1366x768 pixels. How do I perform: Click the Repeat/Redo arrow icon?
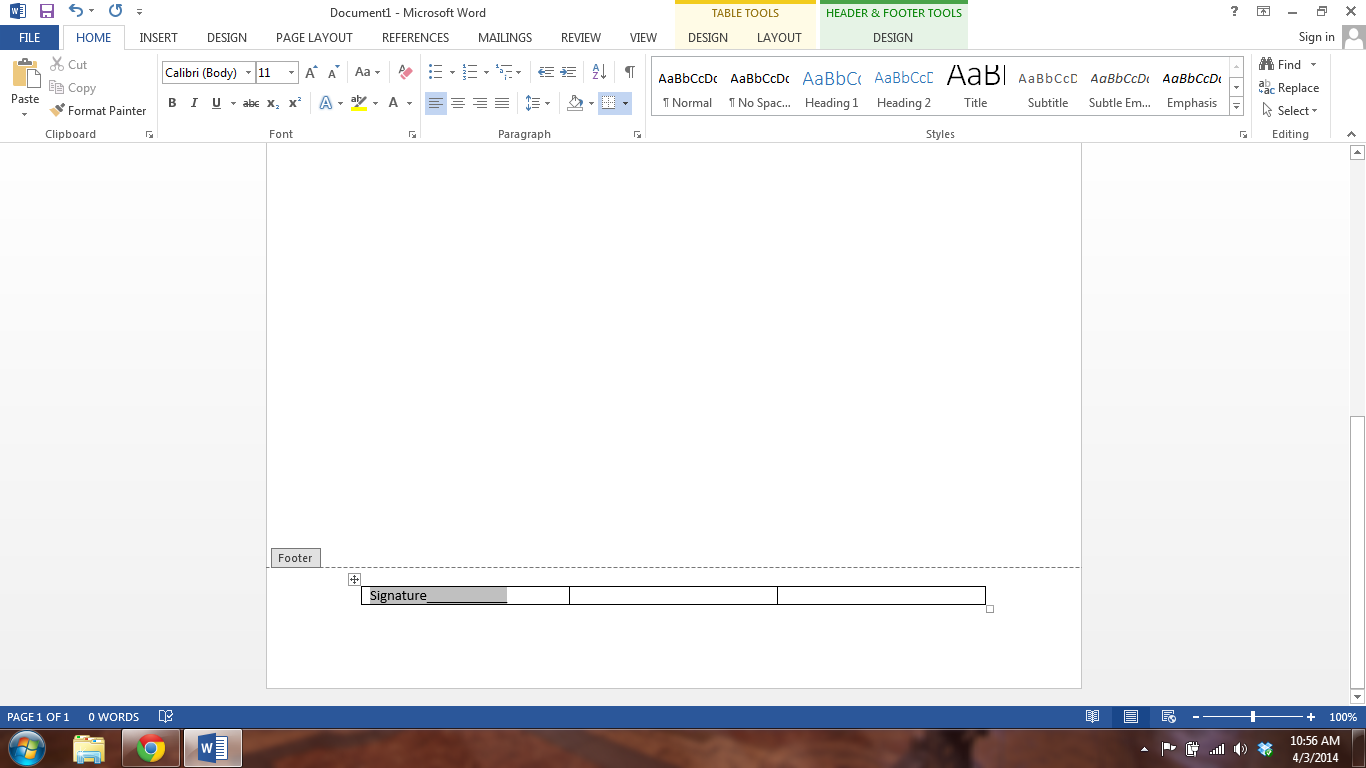coord(115,12)
